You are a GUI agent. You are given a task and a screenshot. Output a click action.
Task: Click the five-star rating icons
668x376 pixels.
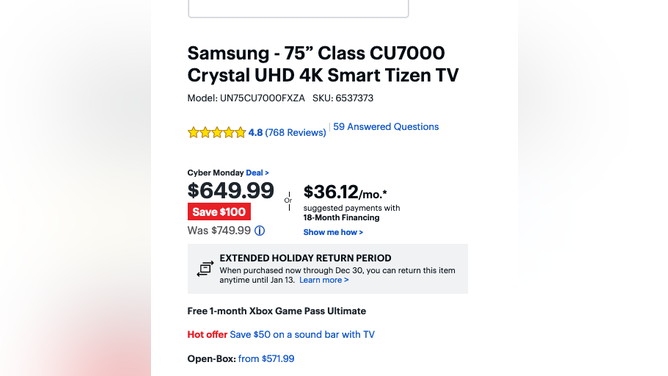(x=217, y=132)
